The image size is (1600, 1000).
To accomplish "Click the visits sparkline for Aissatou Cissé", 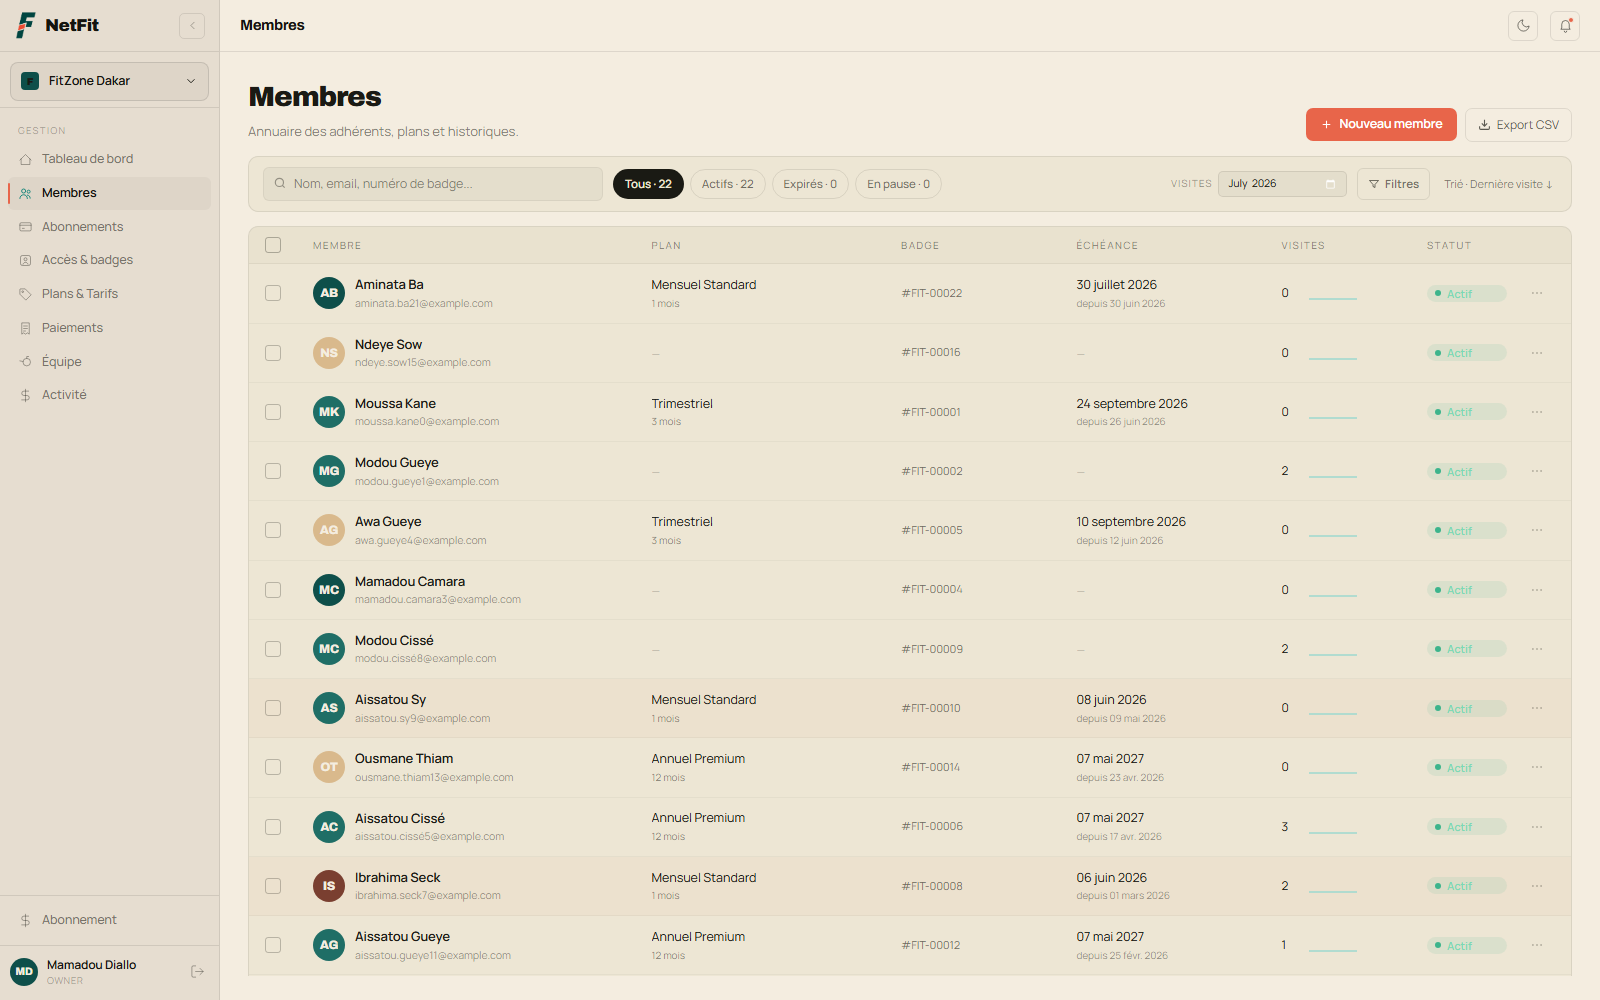I will coord(1333,830).
